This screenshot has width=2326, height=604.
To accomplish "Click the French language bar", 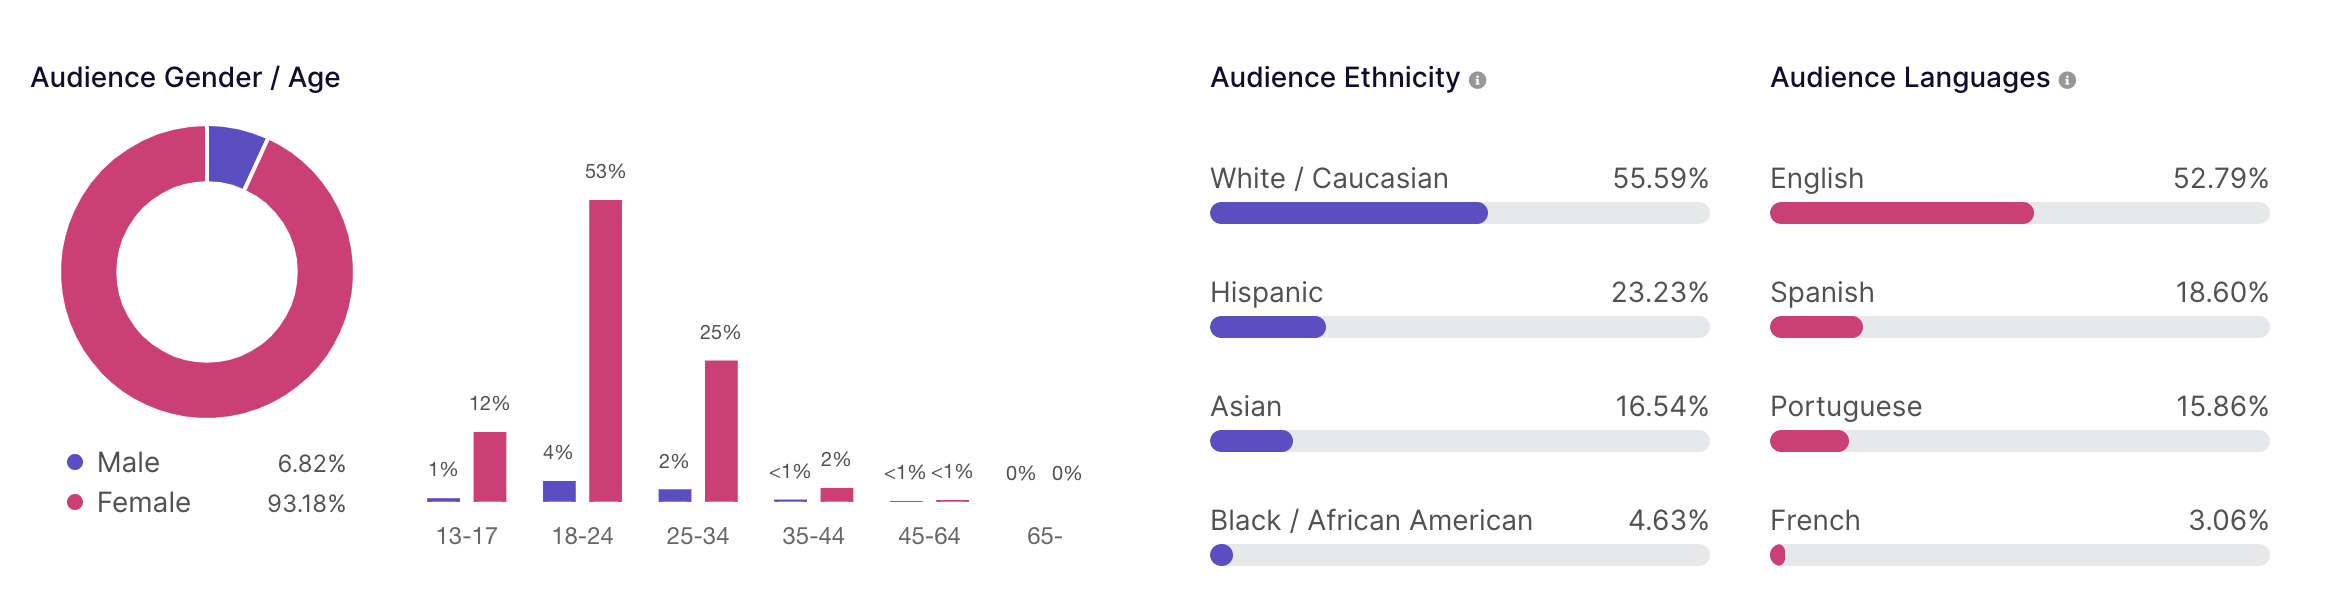I will pyautogui.click(x=2019, y=555).
